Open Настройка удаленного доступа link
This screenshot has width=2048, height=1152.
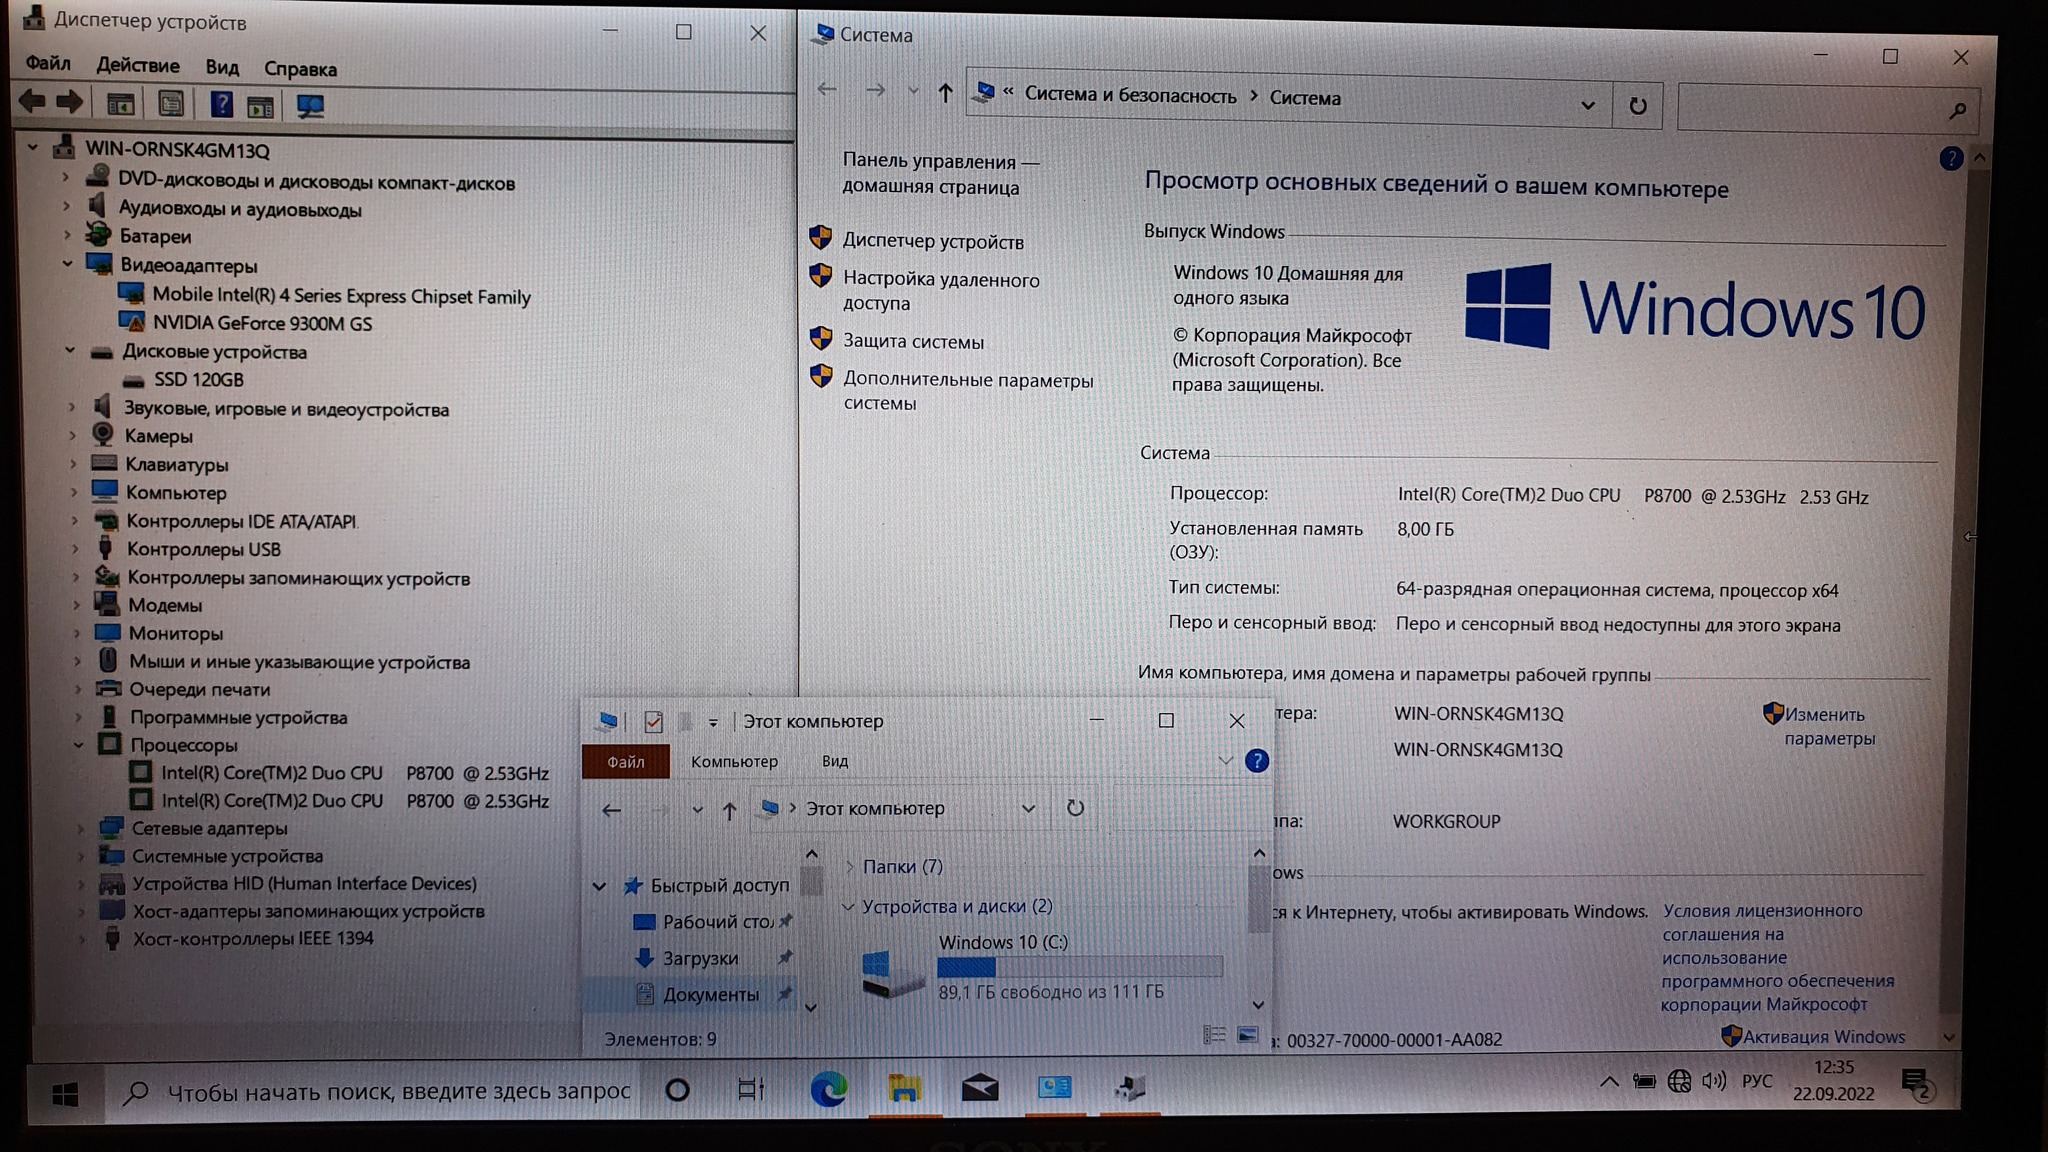coord(941,291)
